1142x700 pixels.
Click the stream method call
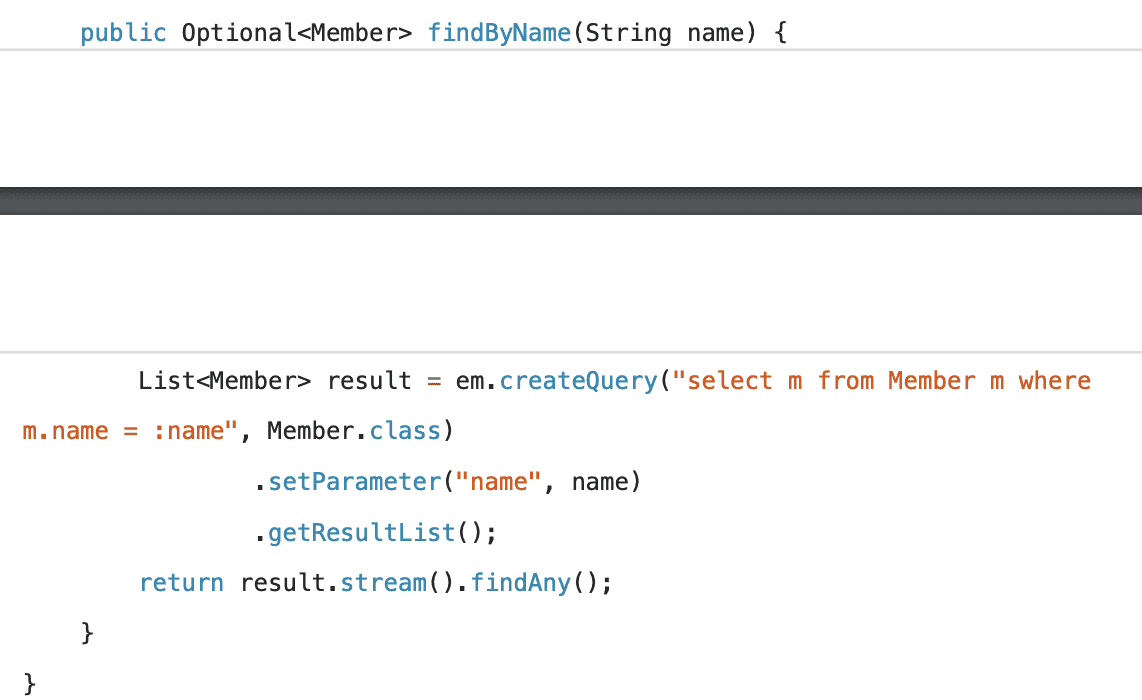pos(383,582)
